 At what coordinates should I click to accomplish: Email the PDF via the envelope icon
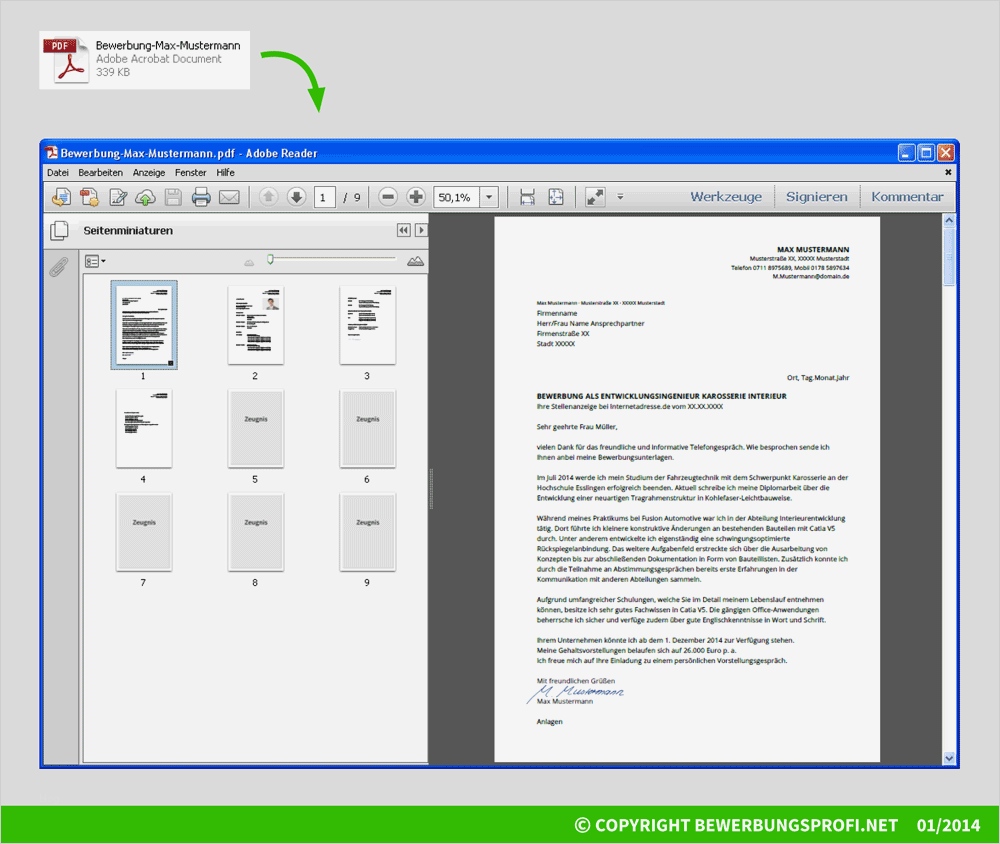pyautogui.click(x=228, y=197)
